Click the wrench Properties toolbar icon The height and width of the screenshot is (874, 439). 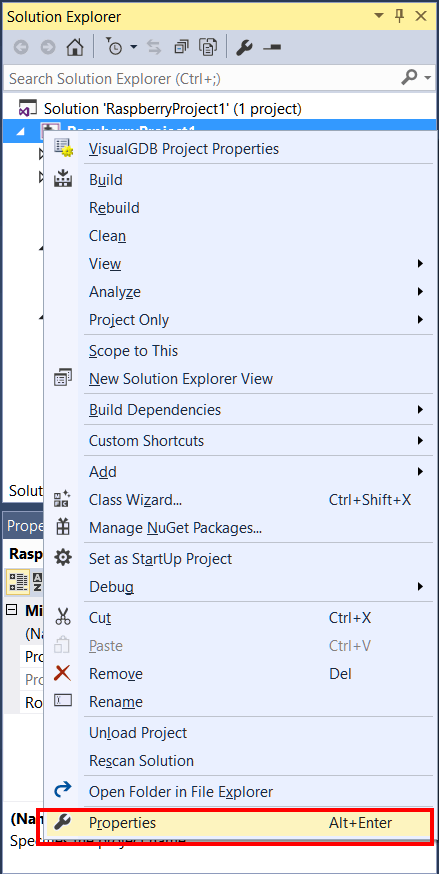243,48
